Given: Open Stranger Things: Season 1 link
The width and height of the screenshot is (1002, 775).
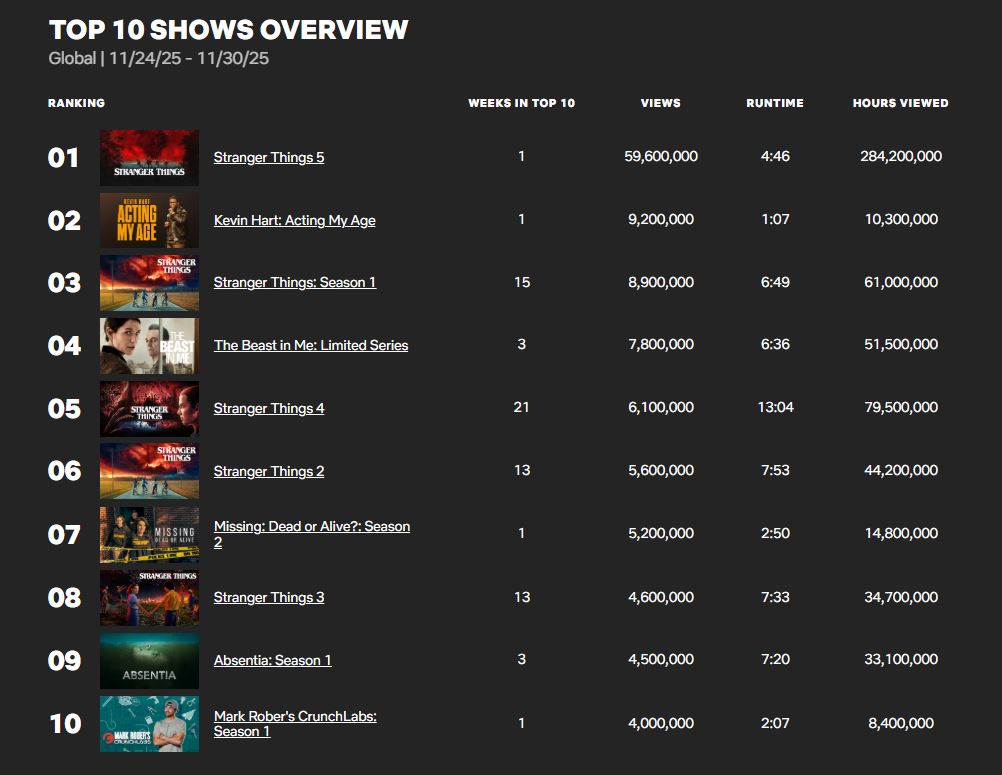Looking at the screenshot, I should click(294, 283).
